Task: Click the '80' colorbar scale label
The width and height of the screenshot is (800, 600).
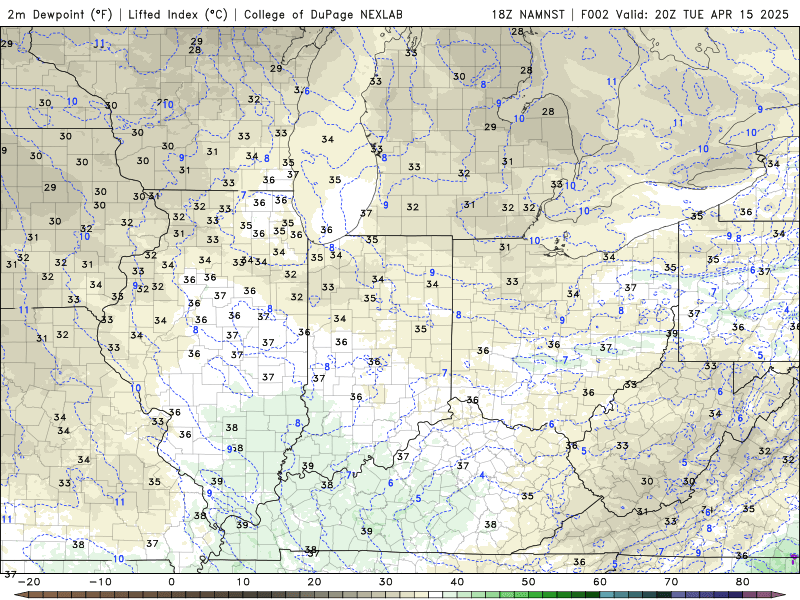Action: tap(743, 582)
